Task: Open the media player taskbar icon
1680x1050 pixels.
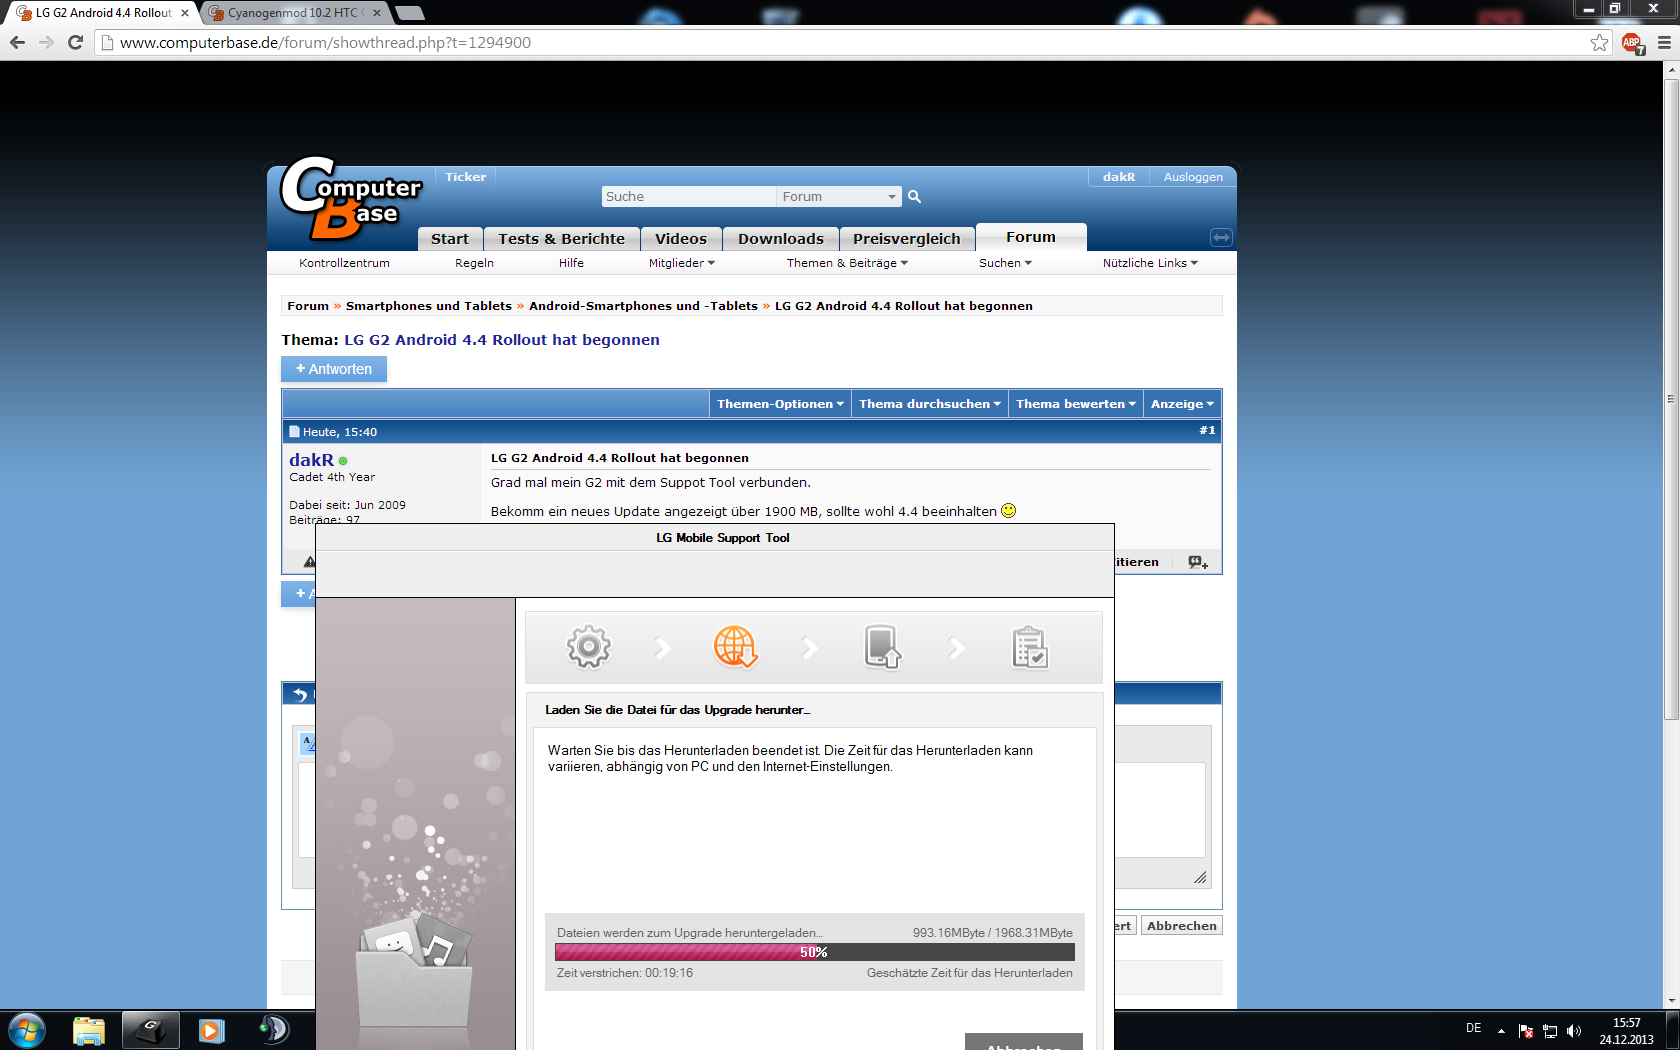Action: [x=211, y=1030]
